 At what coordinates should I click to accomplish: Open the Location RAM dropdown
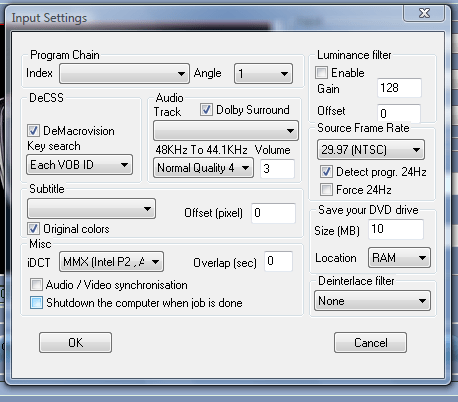point(399,258)
